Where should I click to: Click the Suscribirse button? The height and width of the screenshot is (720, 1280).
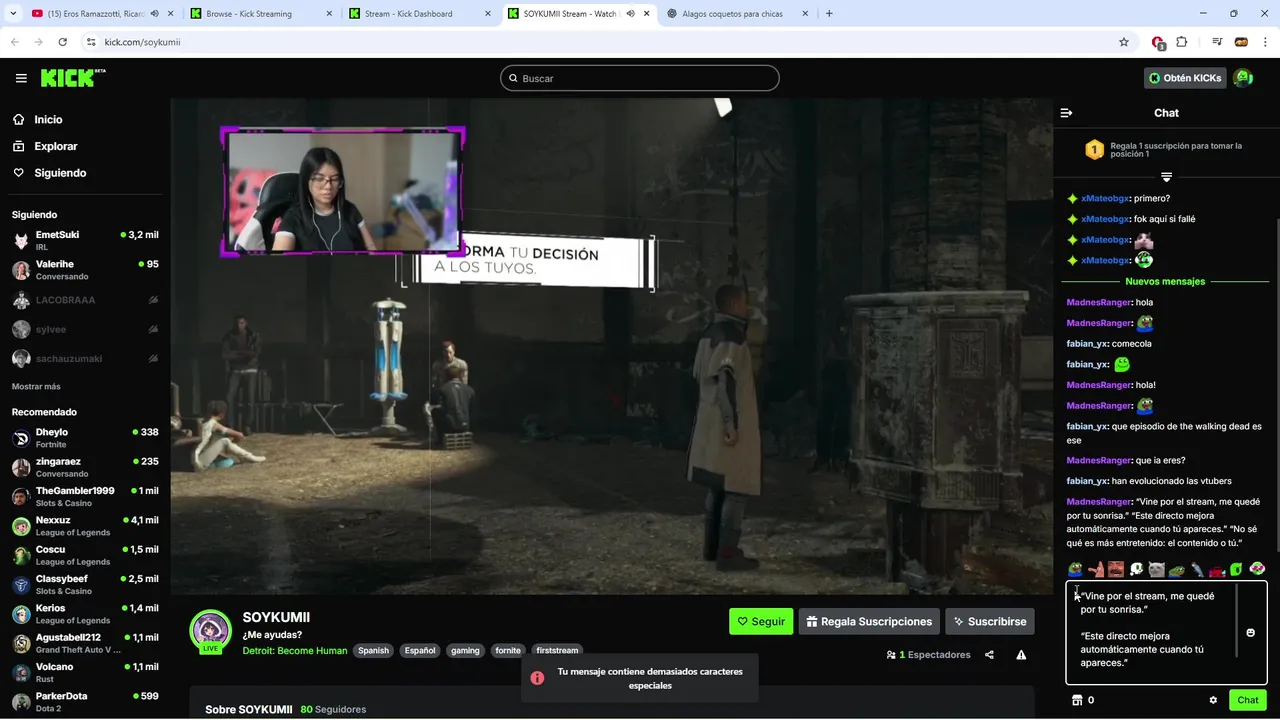(990, 621)
